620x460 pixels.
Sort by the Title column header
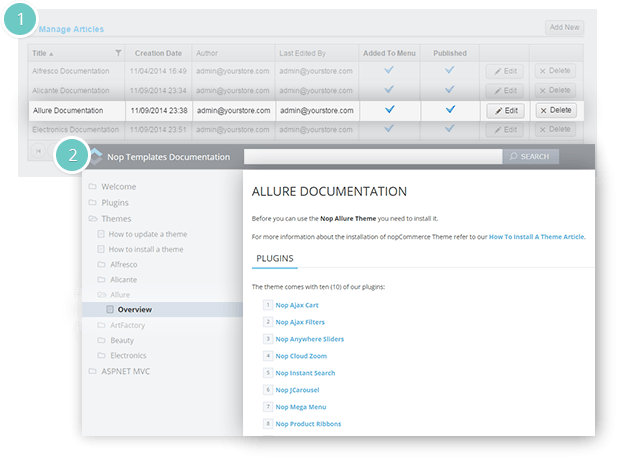(43, 53)
